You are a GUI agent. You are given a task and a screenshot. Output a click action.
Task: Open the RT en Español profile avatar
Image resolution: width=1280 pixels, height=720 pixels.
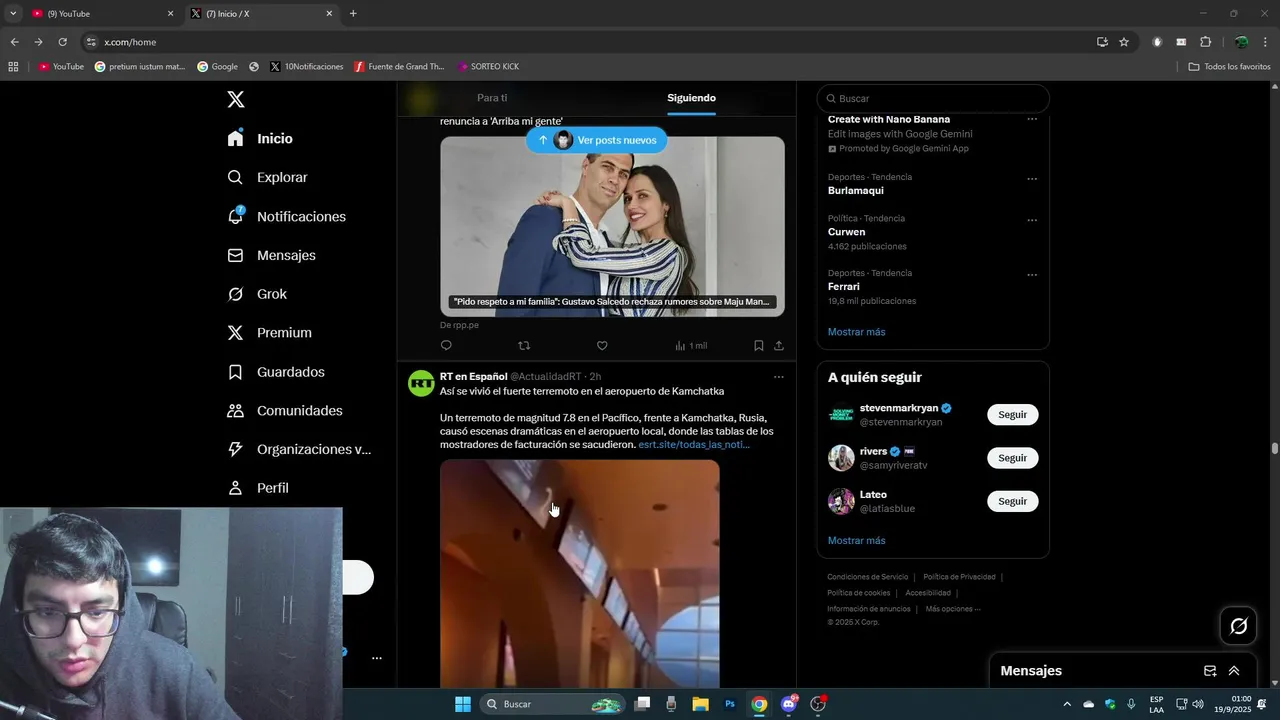(x=421, y=383)
